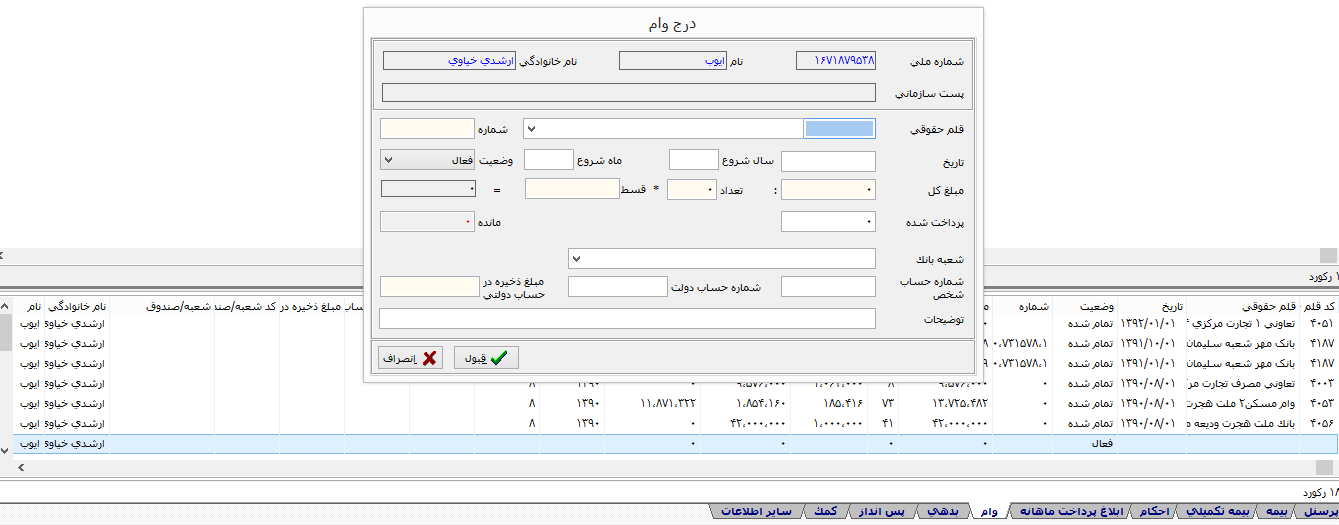Click the کد قلم column header
Viewport: 1339px width, 525px height.
[x=1321, y=306]
